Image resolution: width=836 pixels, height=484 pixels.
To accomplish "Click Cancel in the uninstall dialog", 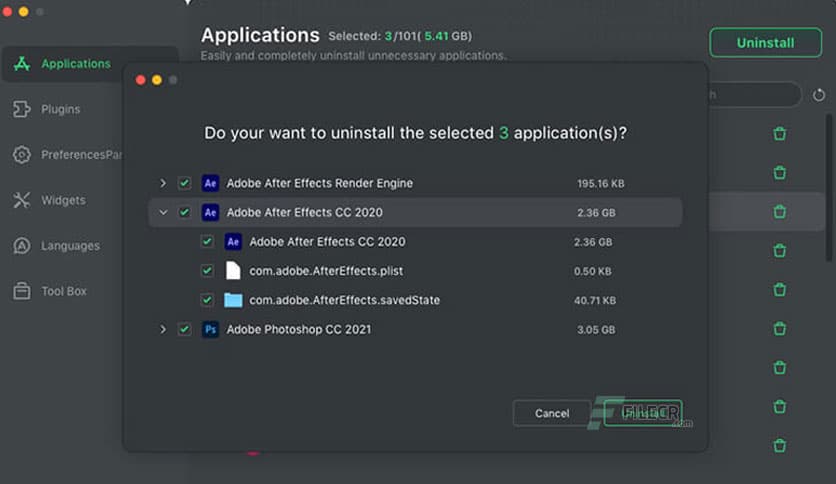I will pyautogui.click(x=552, y=413).
